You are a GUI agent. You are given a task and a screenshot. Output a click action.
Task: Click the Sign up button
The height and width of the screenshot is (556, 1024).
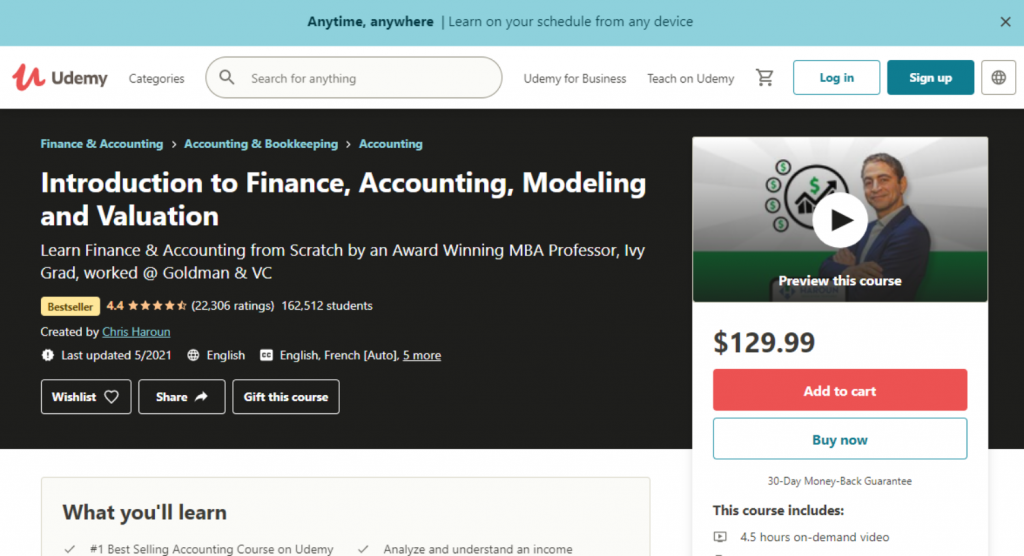(x=930, y=77)
